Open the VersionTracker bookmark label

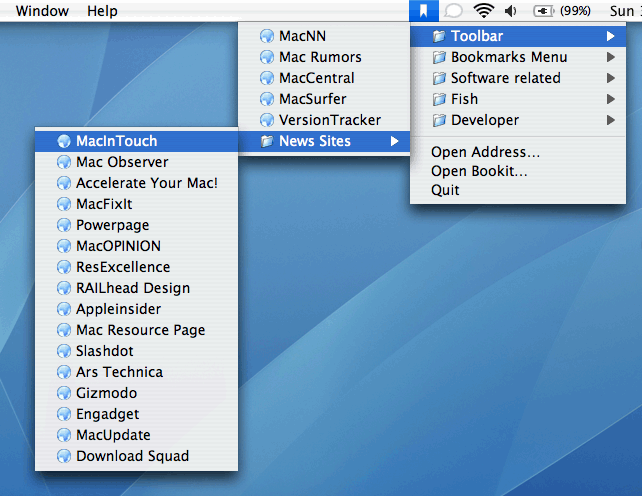330,120
